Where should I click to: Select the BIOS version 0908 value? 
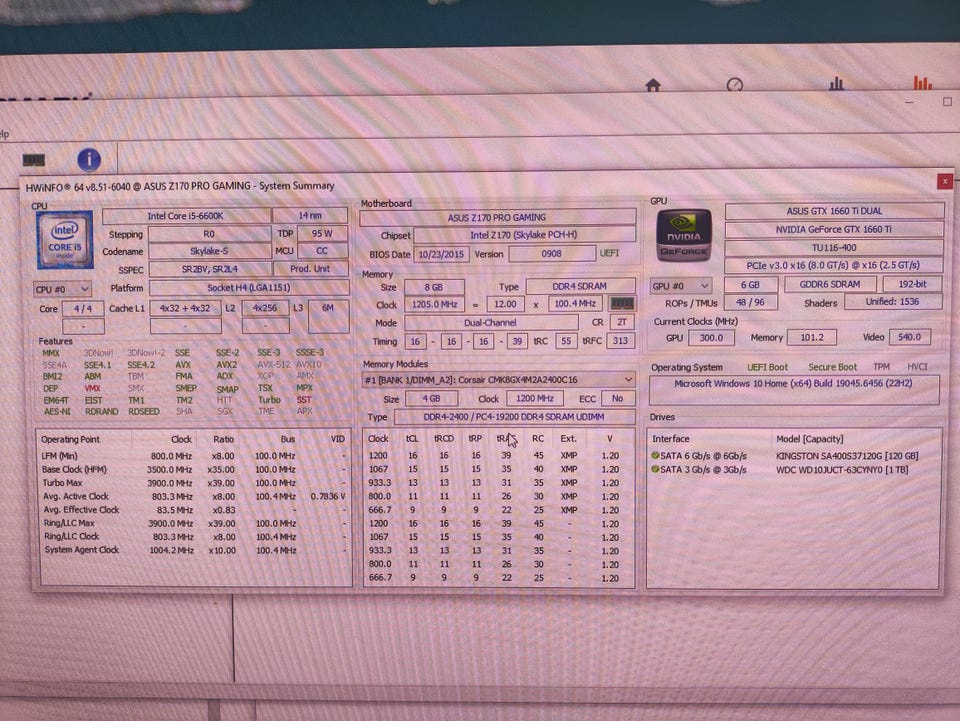click(552, 253)
